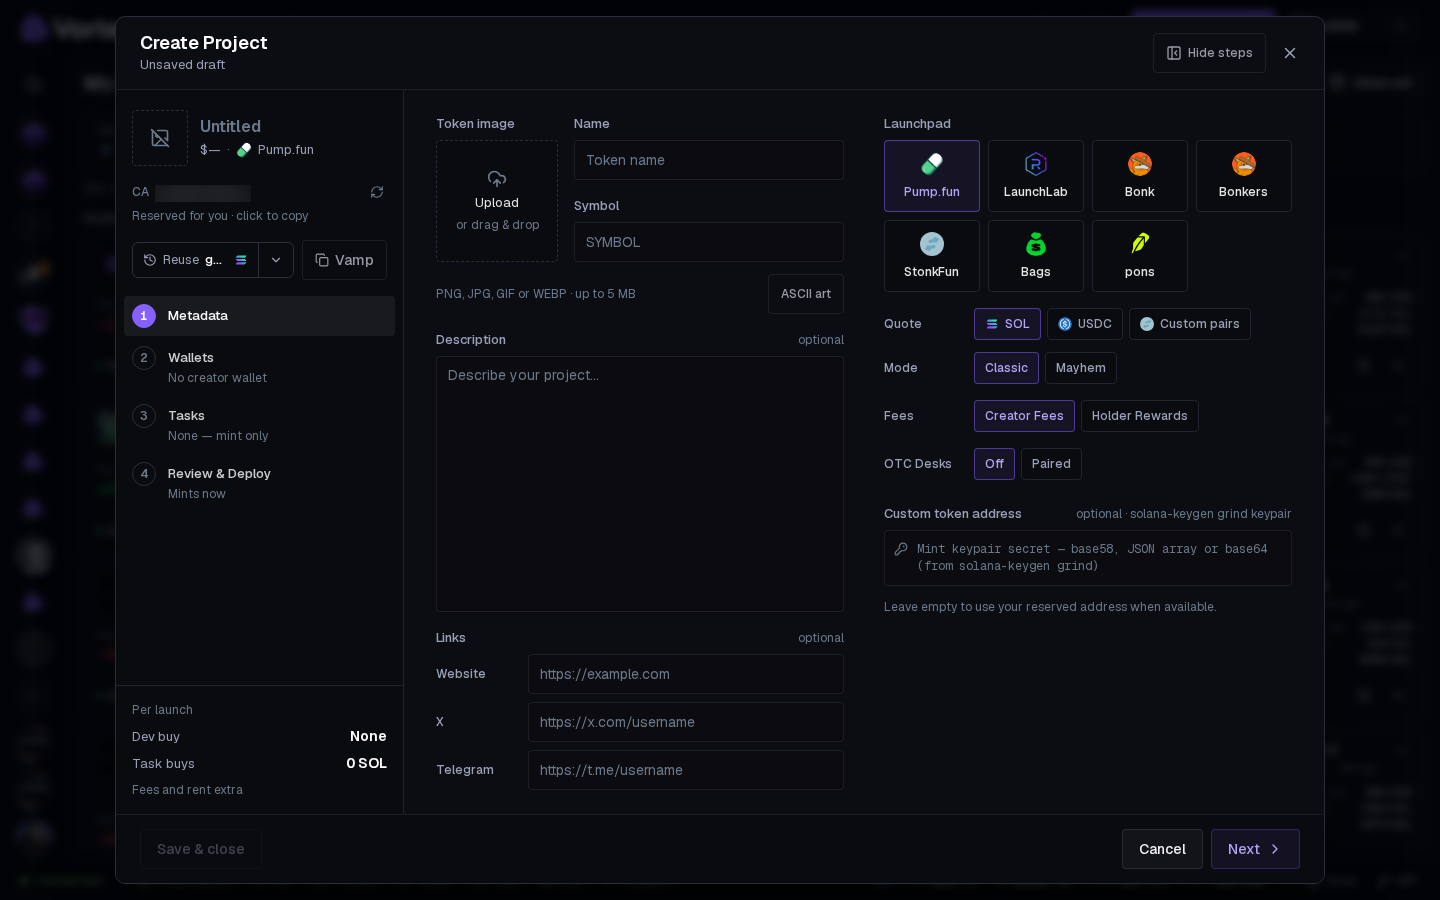The image size is (1440, 900).
Task: Switch mode to Mayhem
Action: [1080, 368]
